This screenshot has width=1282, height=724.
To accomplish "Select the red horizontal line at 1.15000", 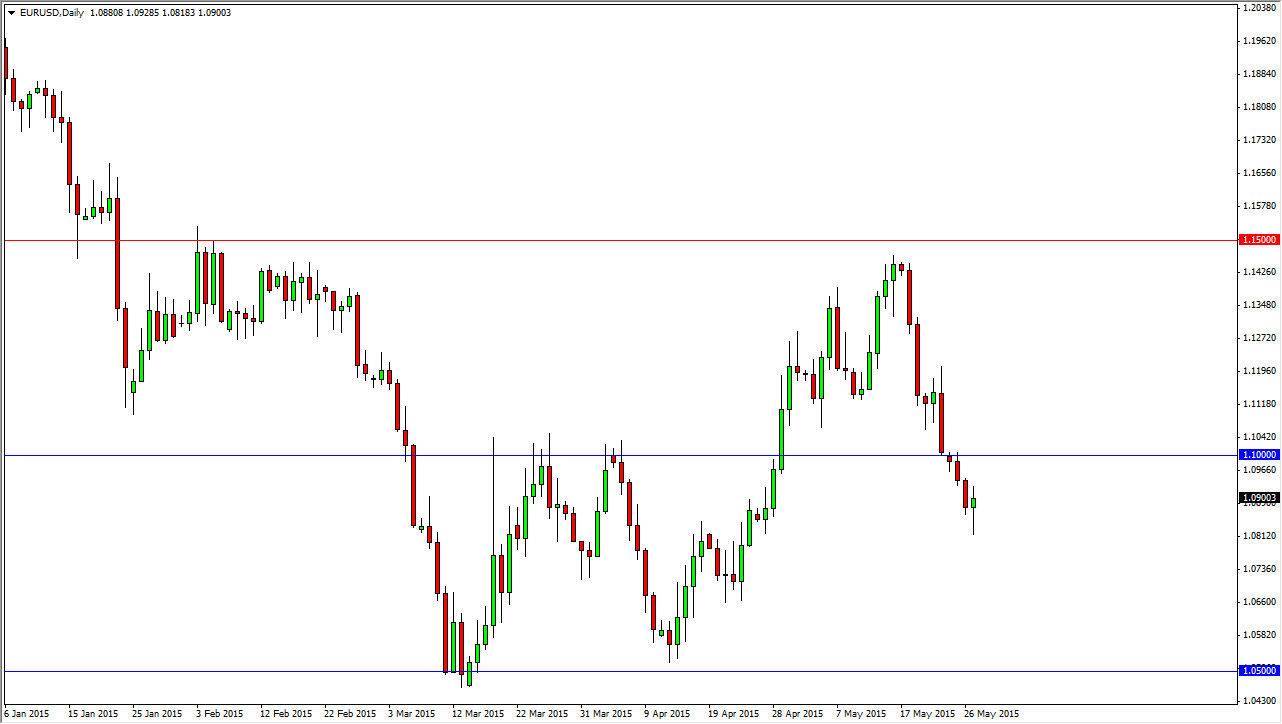I will 619,240.
